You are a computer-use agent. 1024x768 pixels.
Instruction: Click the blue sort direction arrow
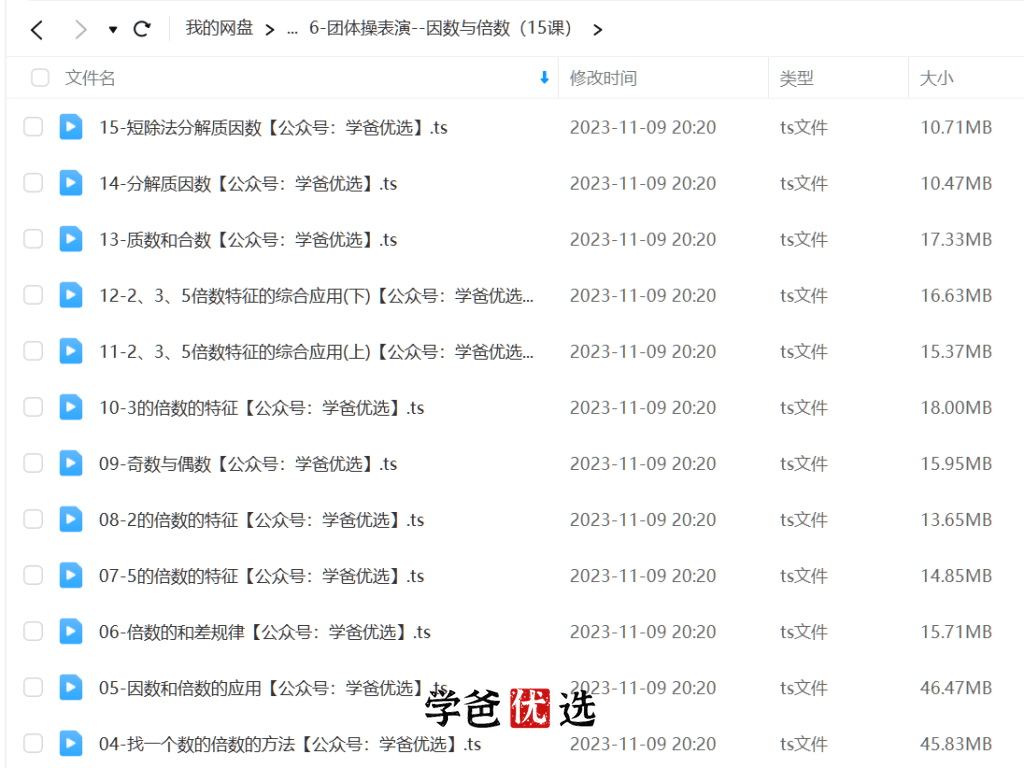[544, 78]
